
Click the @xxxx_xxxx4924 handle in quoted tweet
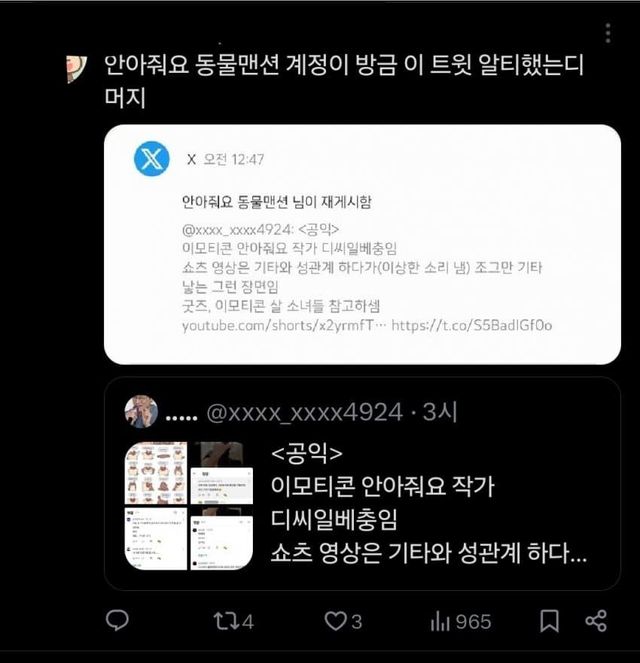[304, 412]
